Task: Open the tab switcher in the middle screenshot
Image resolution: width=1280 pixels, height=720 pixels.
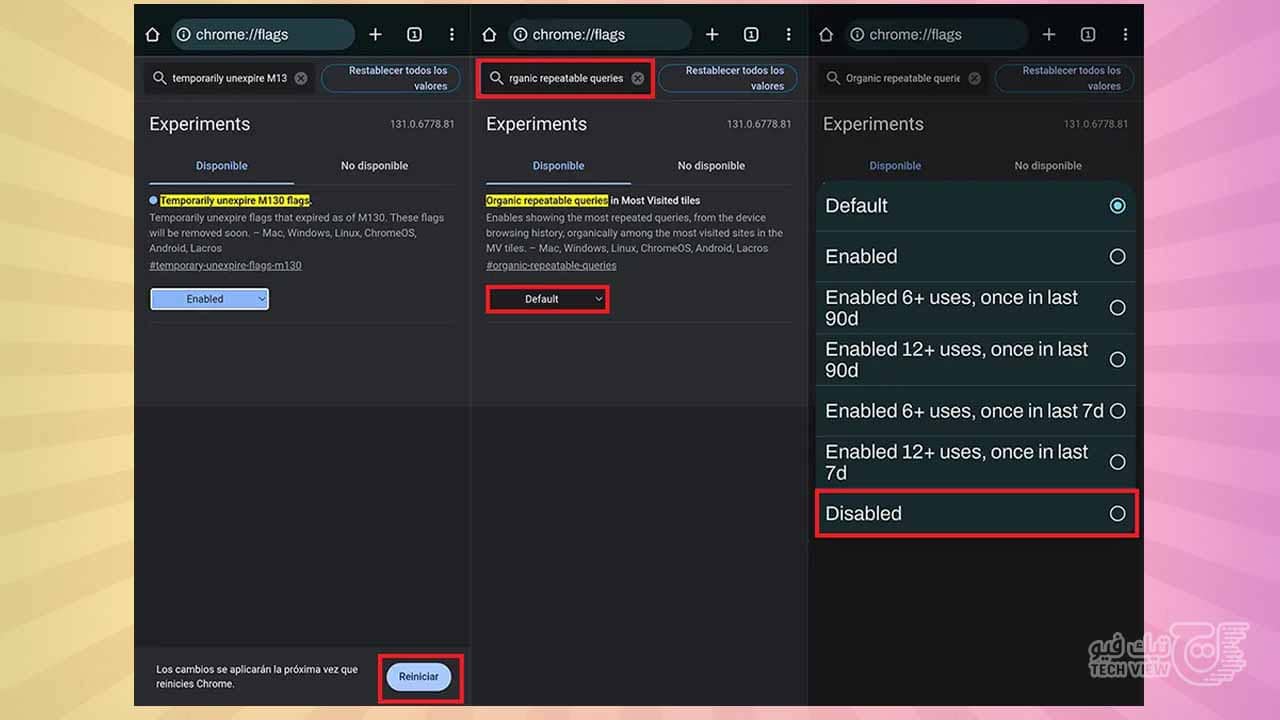Action: coord(751,34)
